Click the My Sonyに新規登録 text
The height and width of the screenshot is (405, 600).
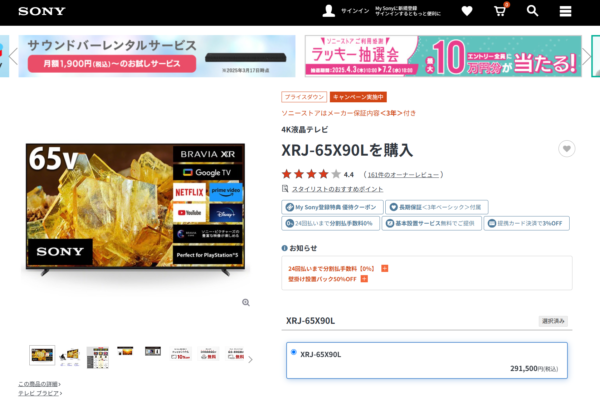click(x=396, y=8)
